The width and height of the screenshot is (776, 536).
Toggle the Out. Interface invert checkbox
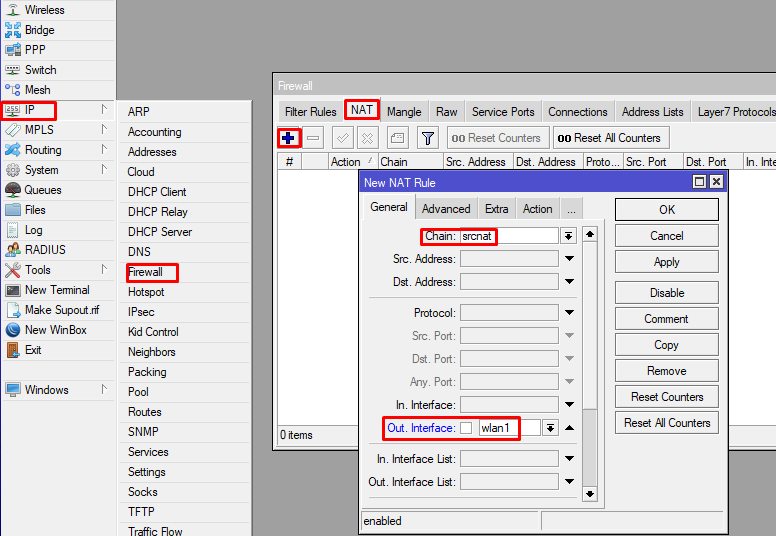click(466, 428)
